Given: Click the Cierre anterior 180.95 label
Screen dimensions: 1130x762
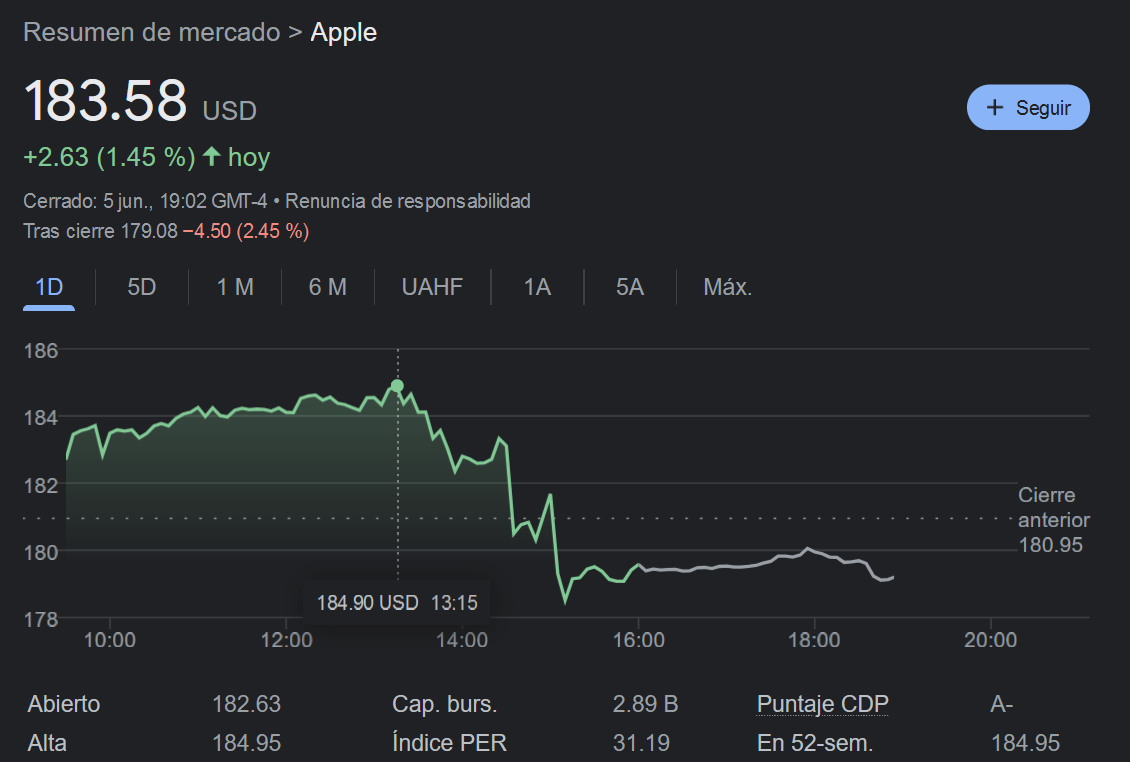Looking at the screenshot, I should point(1053,520).
